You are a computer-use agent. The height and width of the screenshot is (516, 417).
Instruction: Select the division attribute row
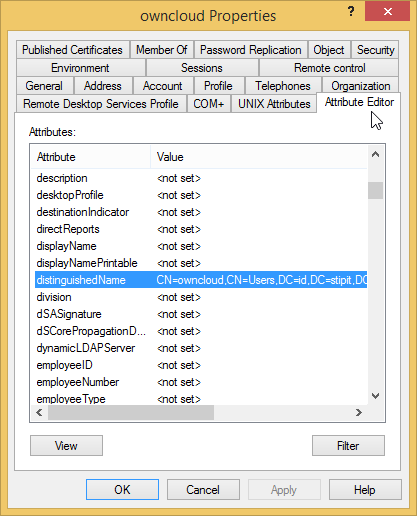click(x=201, y=297)
